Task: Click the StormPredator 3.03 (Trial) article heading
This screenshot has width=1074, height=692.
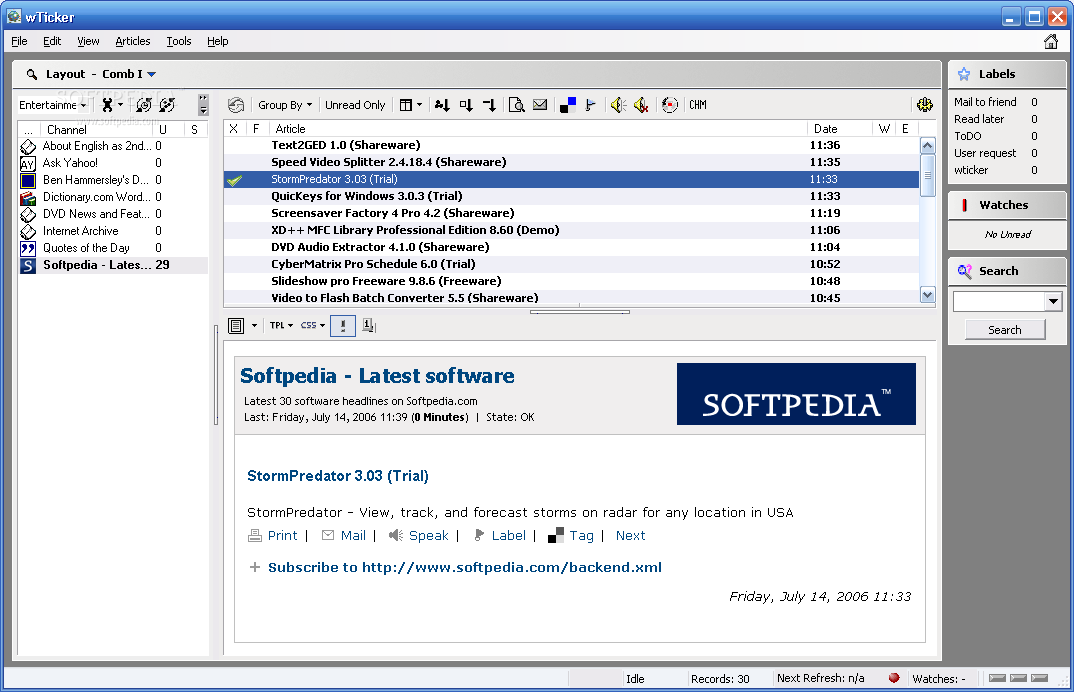Action: 338,476
